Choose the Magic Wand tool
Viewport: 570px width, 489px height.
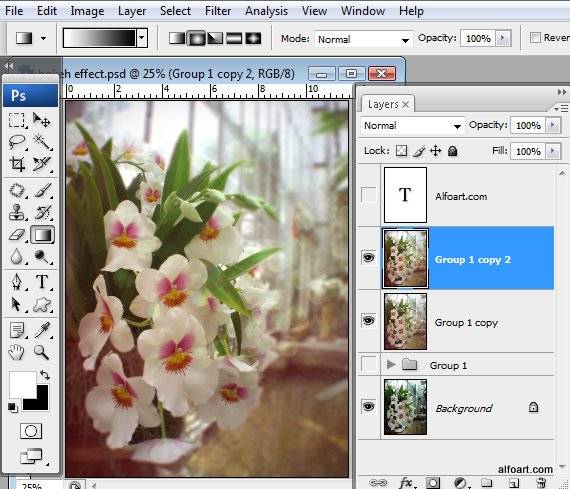(42, 141)
